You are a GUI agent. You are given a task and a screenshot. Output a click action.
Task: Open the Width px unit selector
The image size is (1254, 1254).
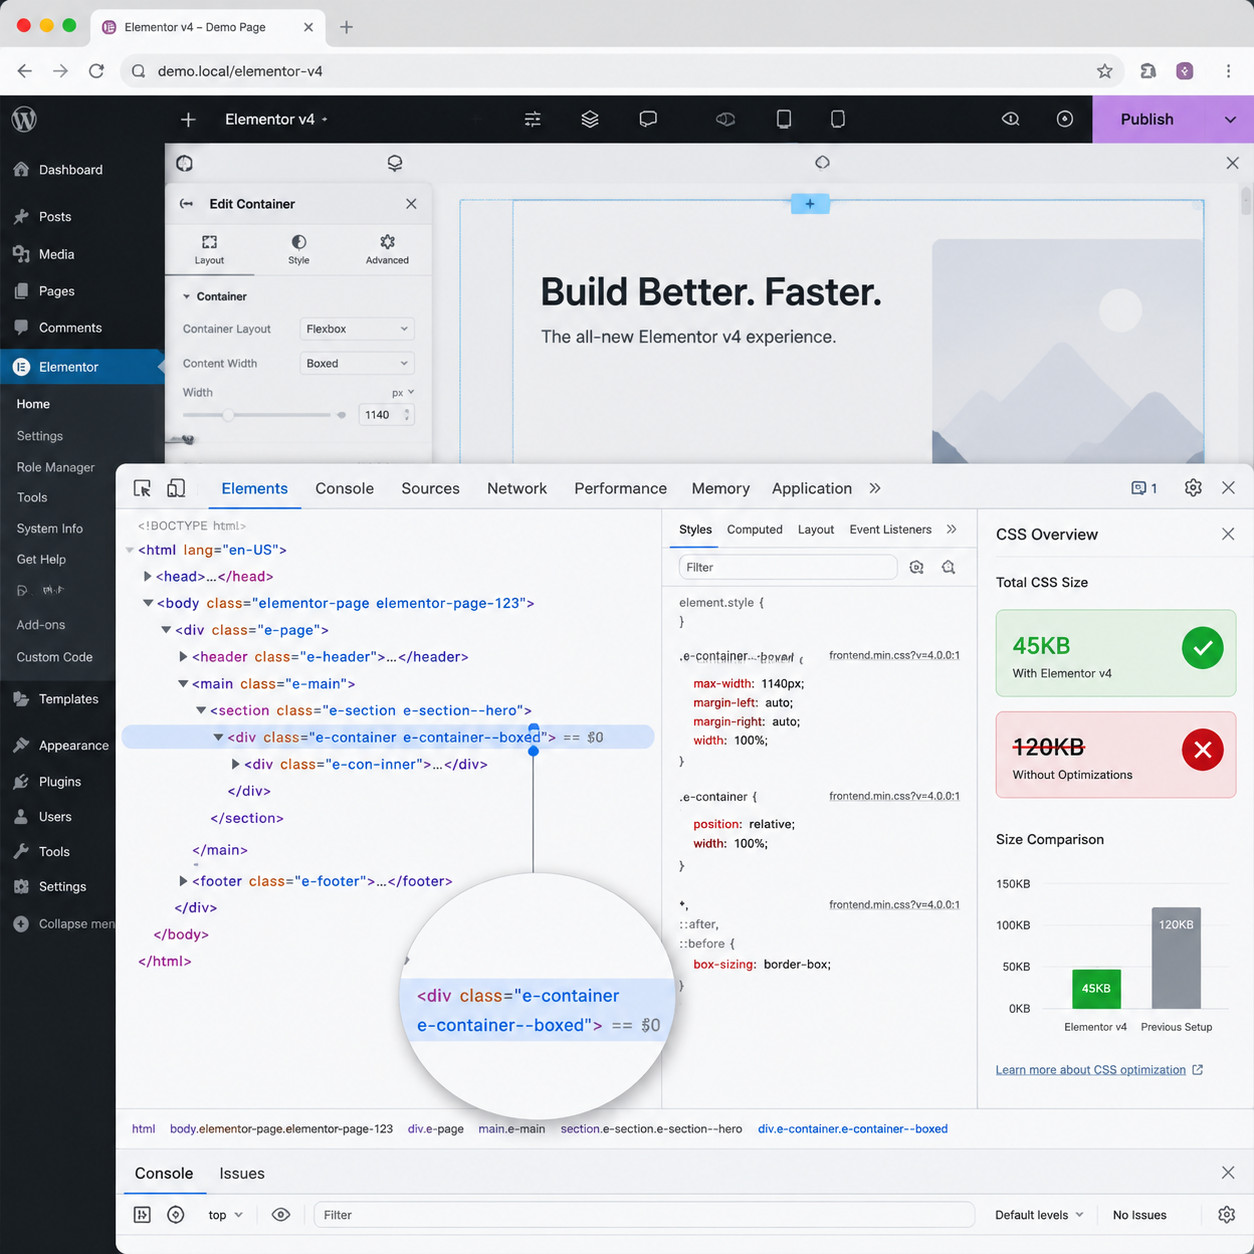(x=403, y=393)
